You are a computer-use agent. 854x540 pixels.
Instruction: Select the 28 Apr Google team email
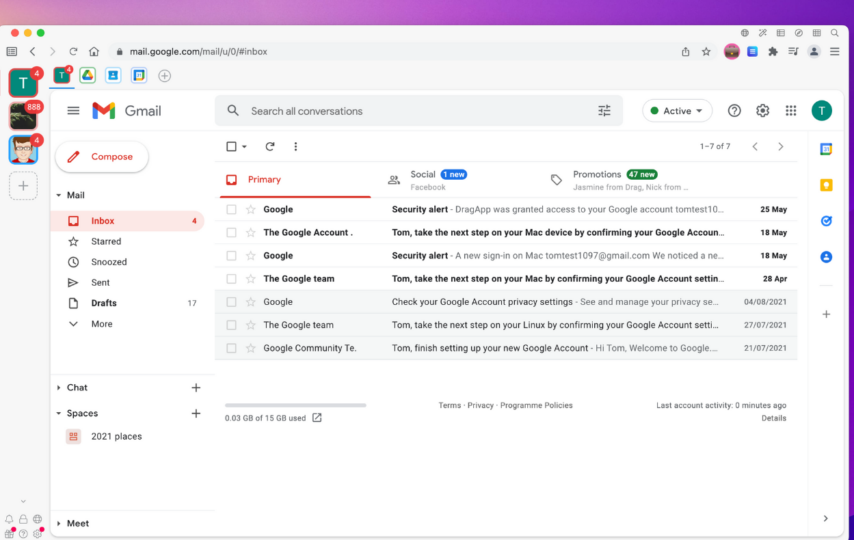pyautogui.click(x=231, y=278)
